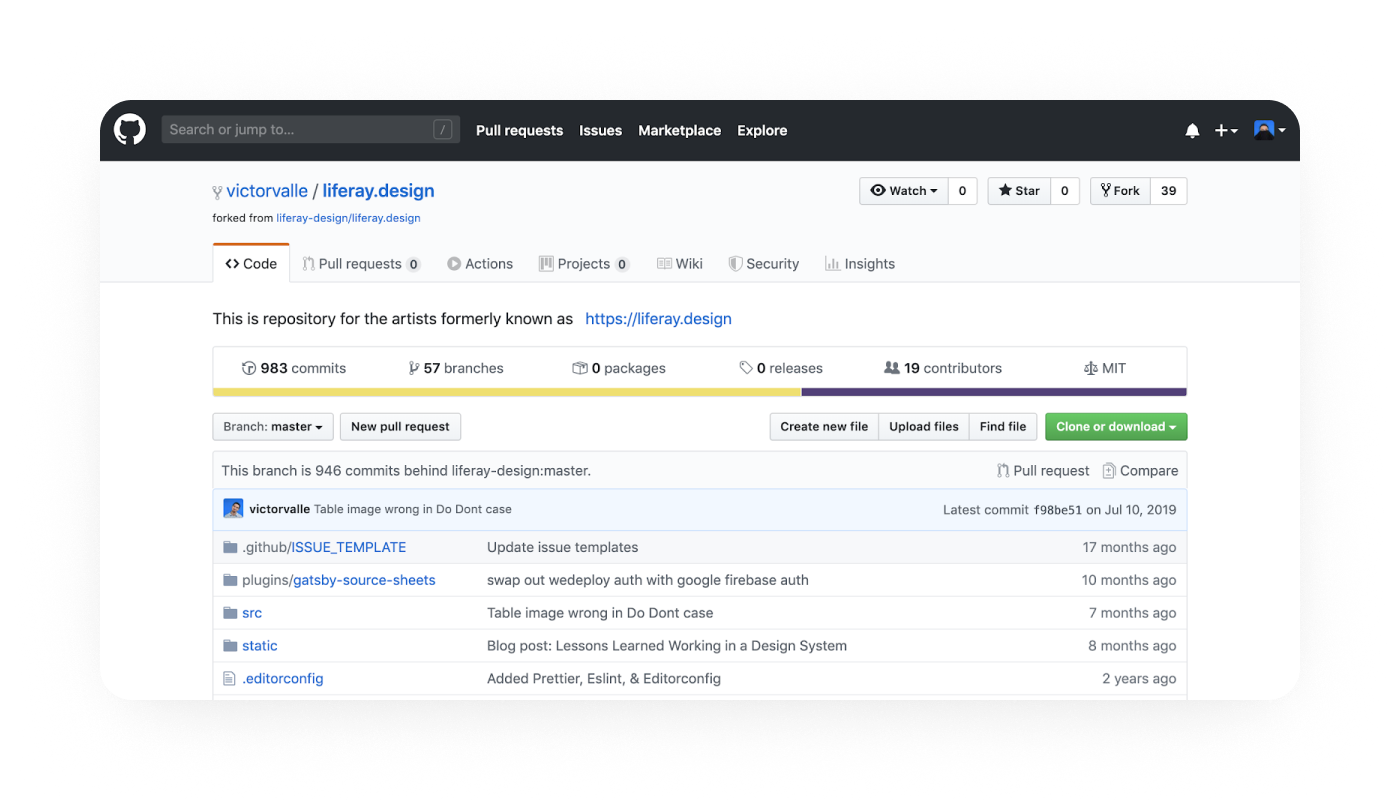Click the commits history icon
Viewport: 1400px width, 800px height.
(x=247, y=368)
